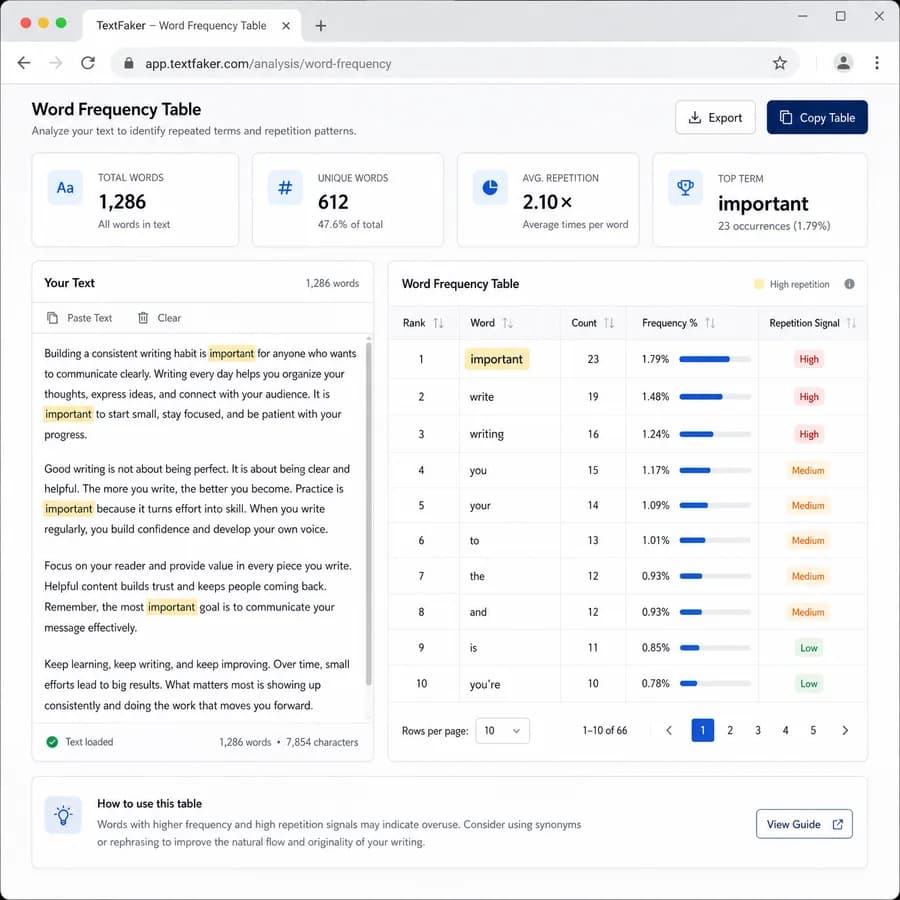Image resolution: width=900 pixels, height=900 pixels.
Task: Click inside the Your Text content area
Action: [x=200, y=528]
